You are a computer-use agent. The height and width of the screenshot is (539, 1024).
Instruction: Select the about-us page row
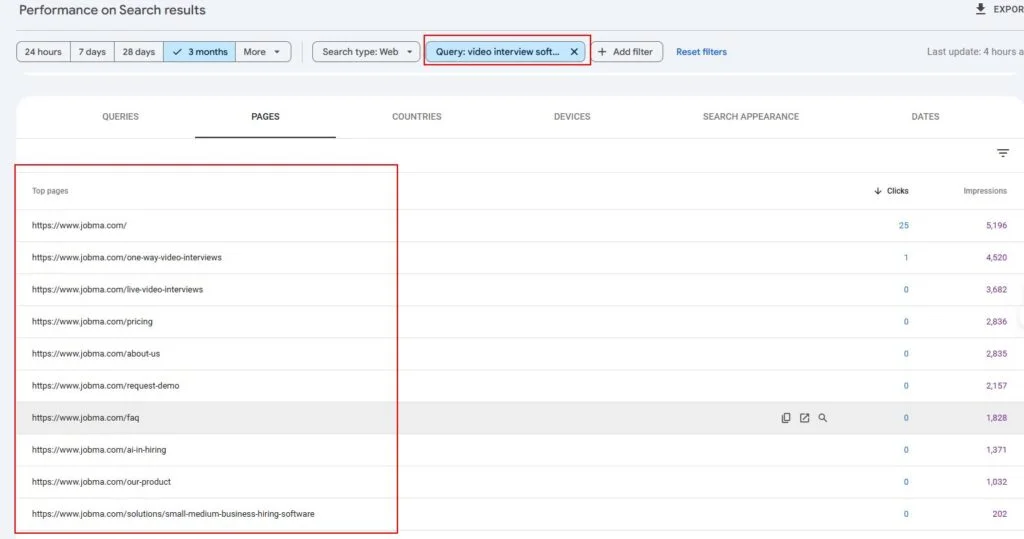520,353
